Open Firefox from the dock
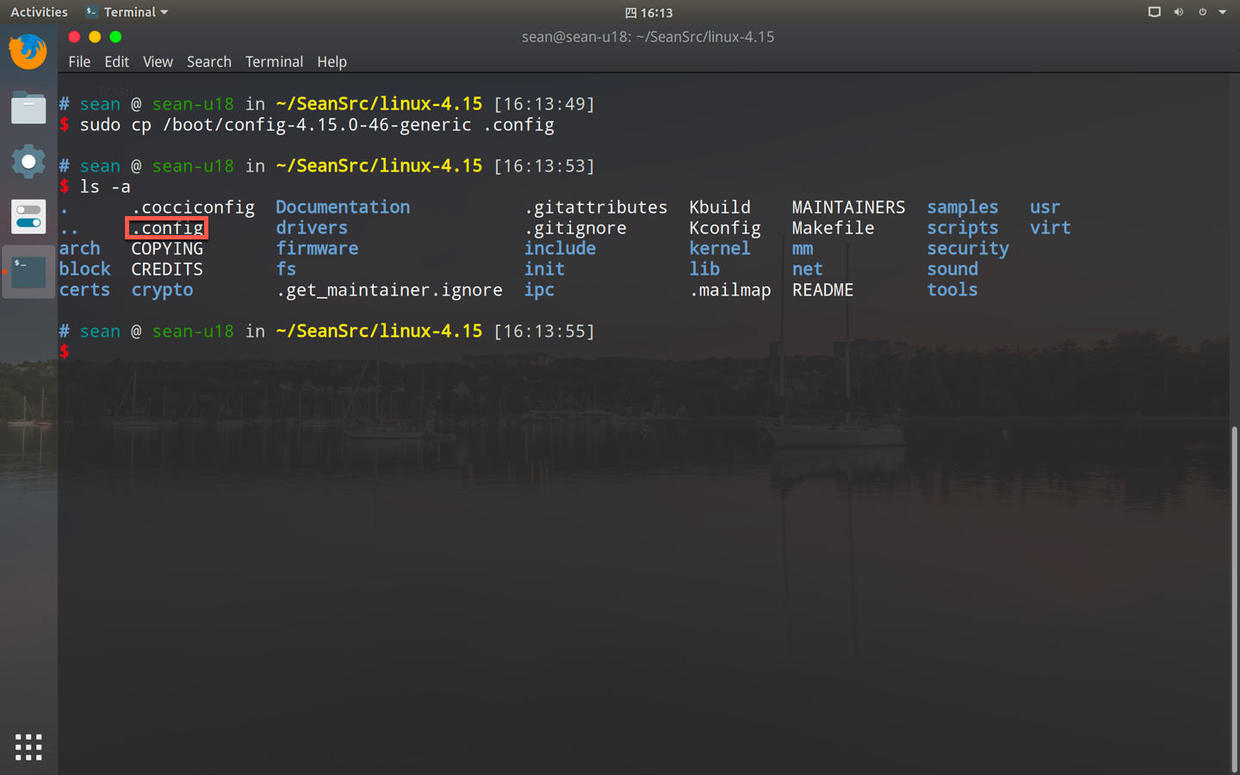The image size is (1240, 775). (x=28, y=51)
